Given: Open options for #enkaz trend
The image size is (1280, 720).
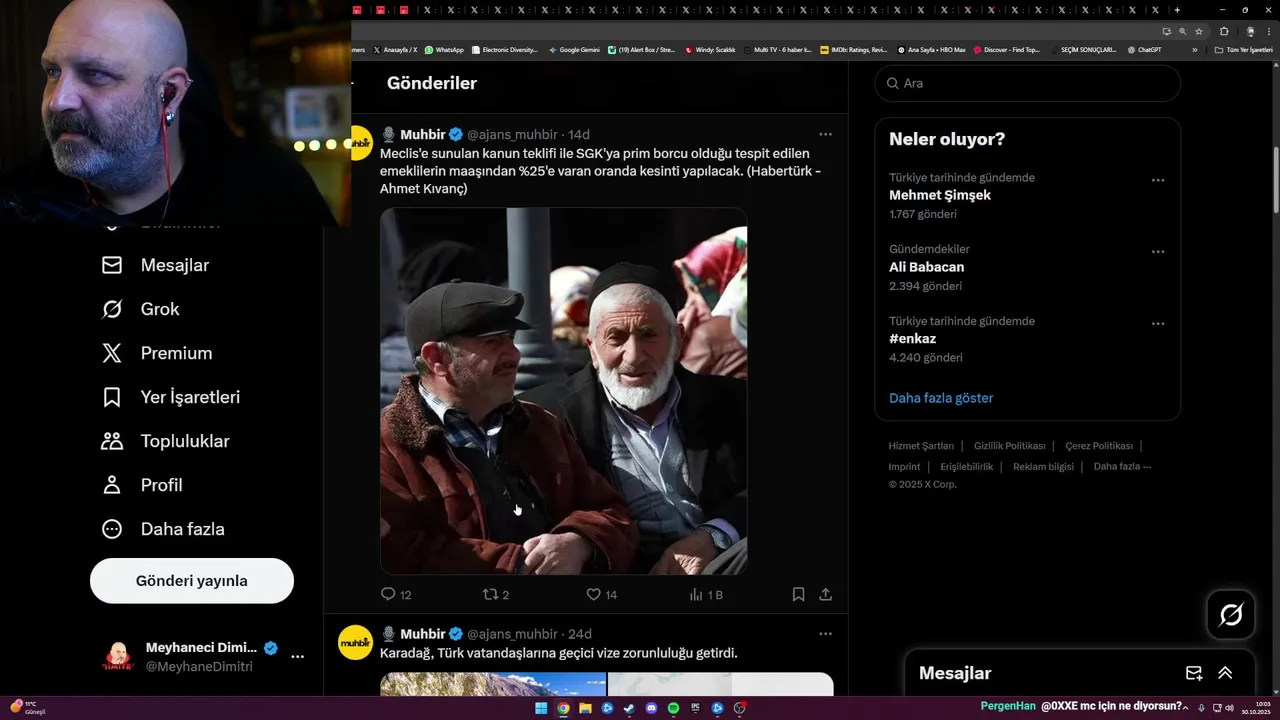Looking at the screenshot, I should [x=1158, y=324].
